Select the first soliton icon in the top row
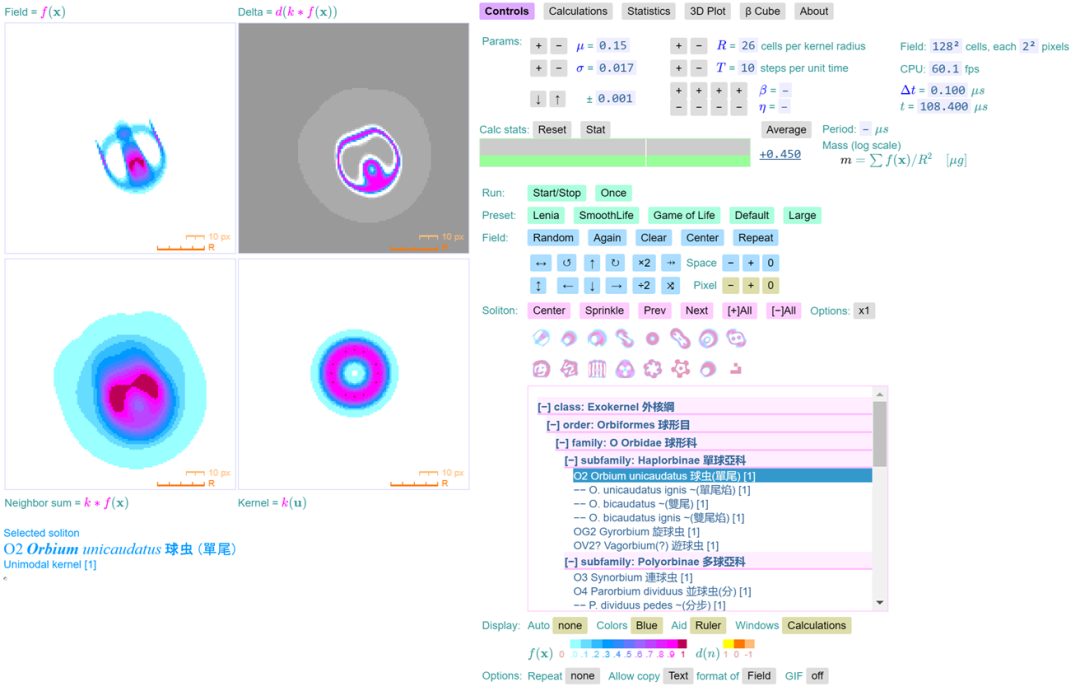The height and width of the screenshot is (691, 1080). point(541,338)
